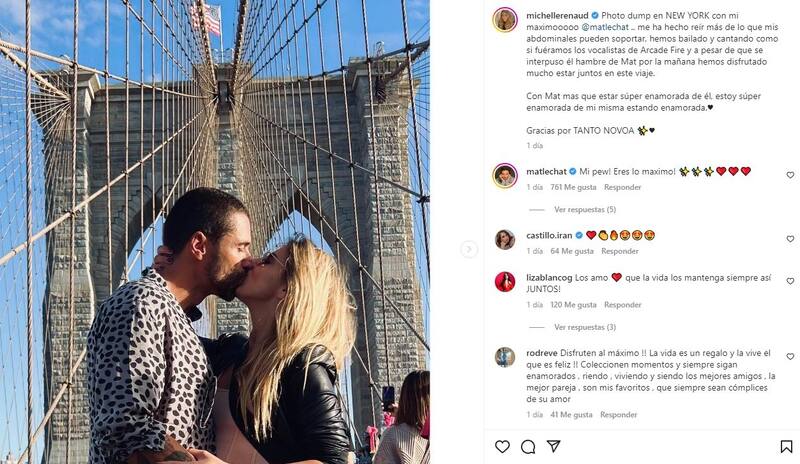Image resolution: width=800 pixels, height=464 pixels.
Task: Like the post with heart icon
Action: [503, 447]
